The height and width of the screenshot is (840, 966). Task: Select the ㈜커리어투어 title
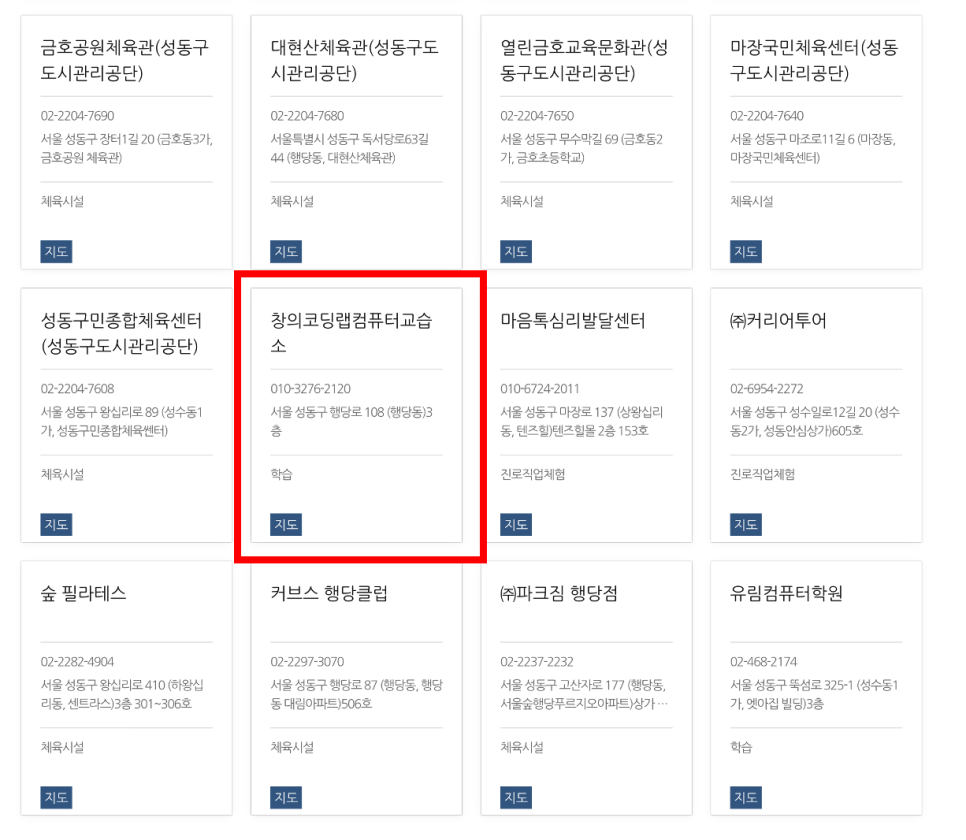click(778, 320)
